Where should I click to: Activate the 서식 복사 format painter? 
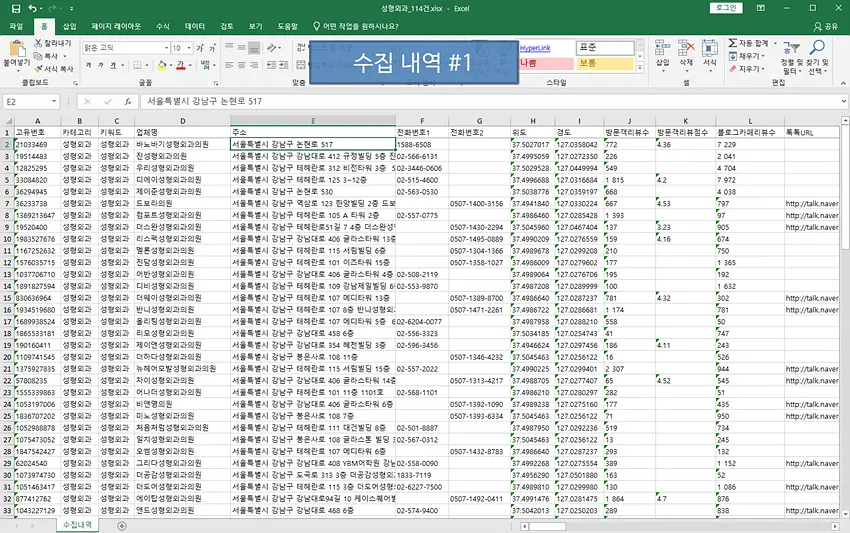pyautogui.click(x=54, y=69)
